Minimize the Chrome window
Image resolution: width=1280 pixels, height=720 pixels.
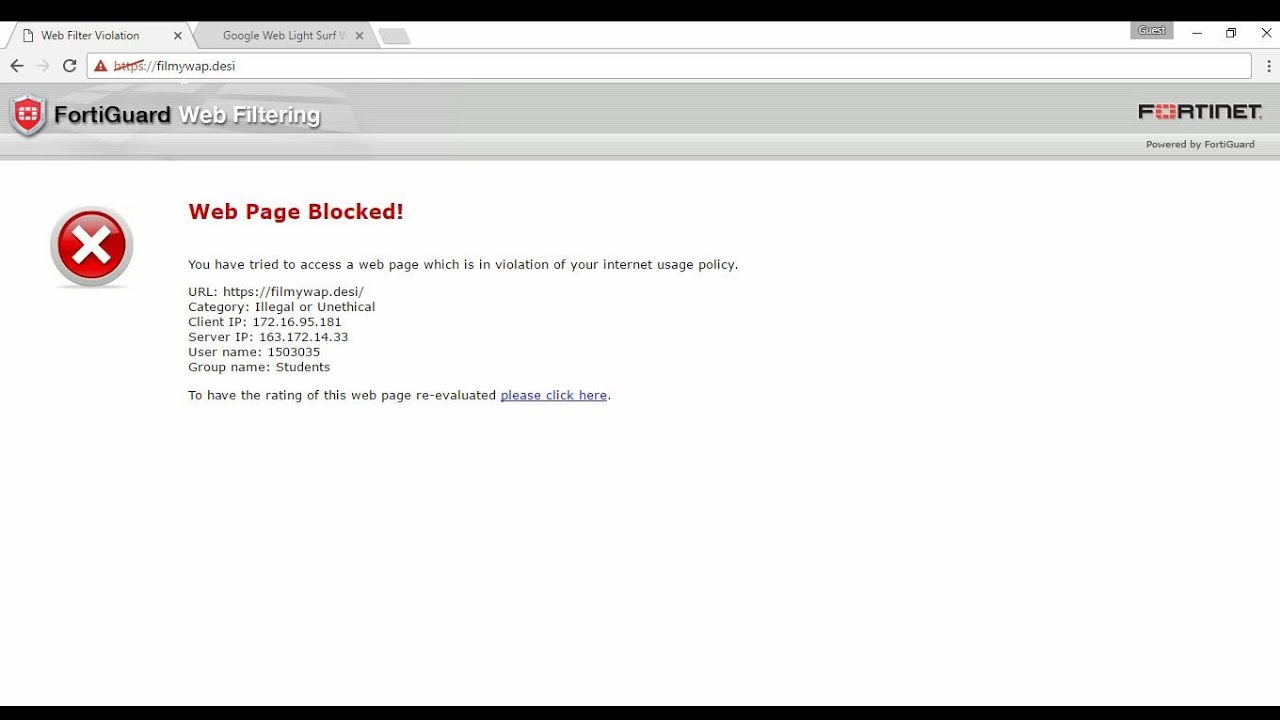(x=1197, y=33)
